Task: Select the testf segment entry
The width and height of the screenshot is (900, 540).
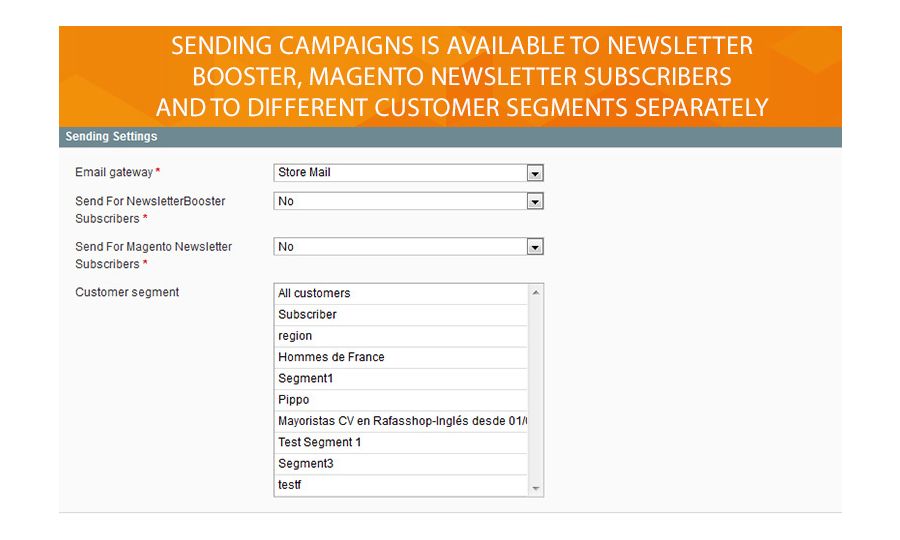Action: click(400, 485)
